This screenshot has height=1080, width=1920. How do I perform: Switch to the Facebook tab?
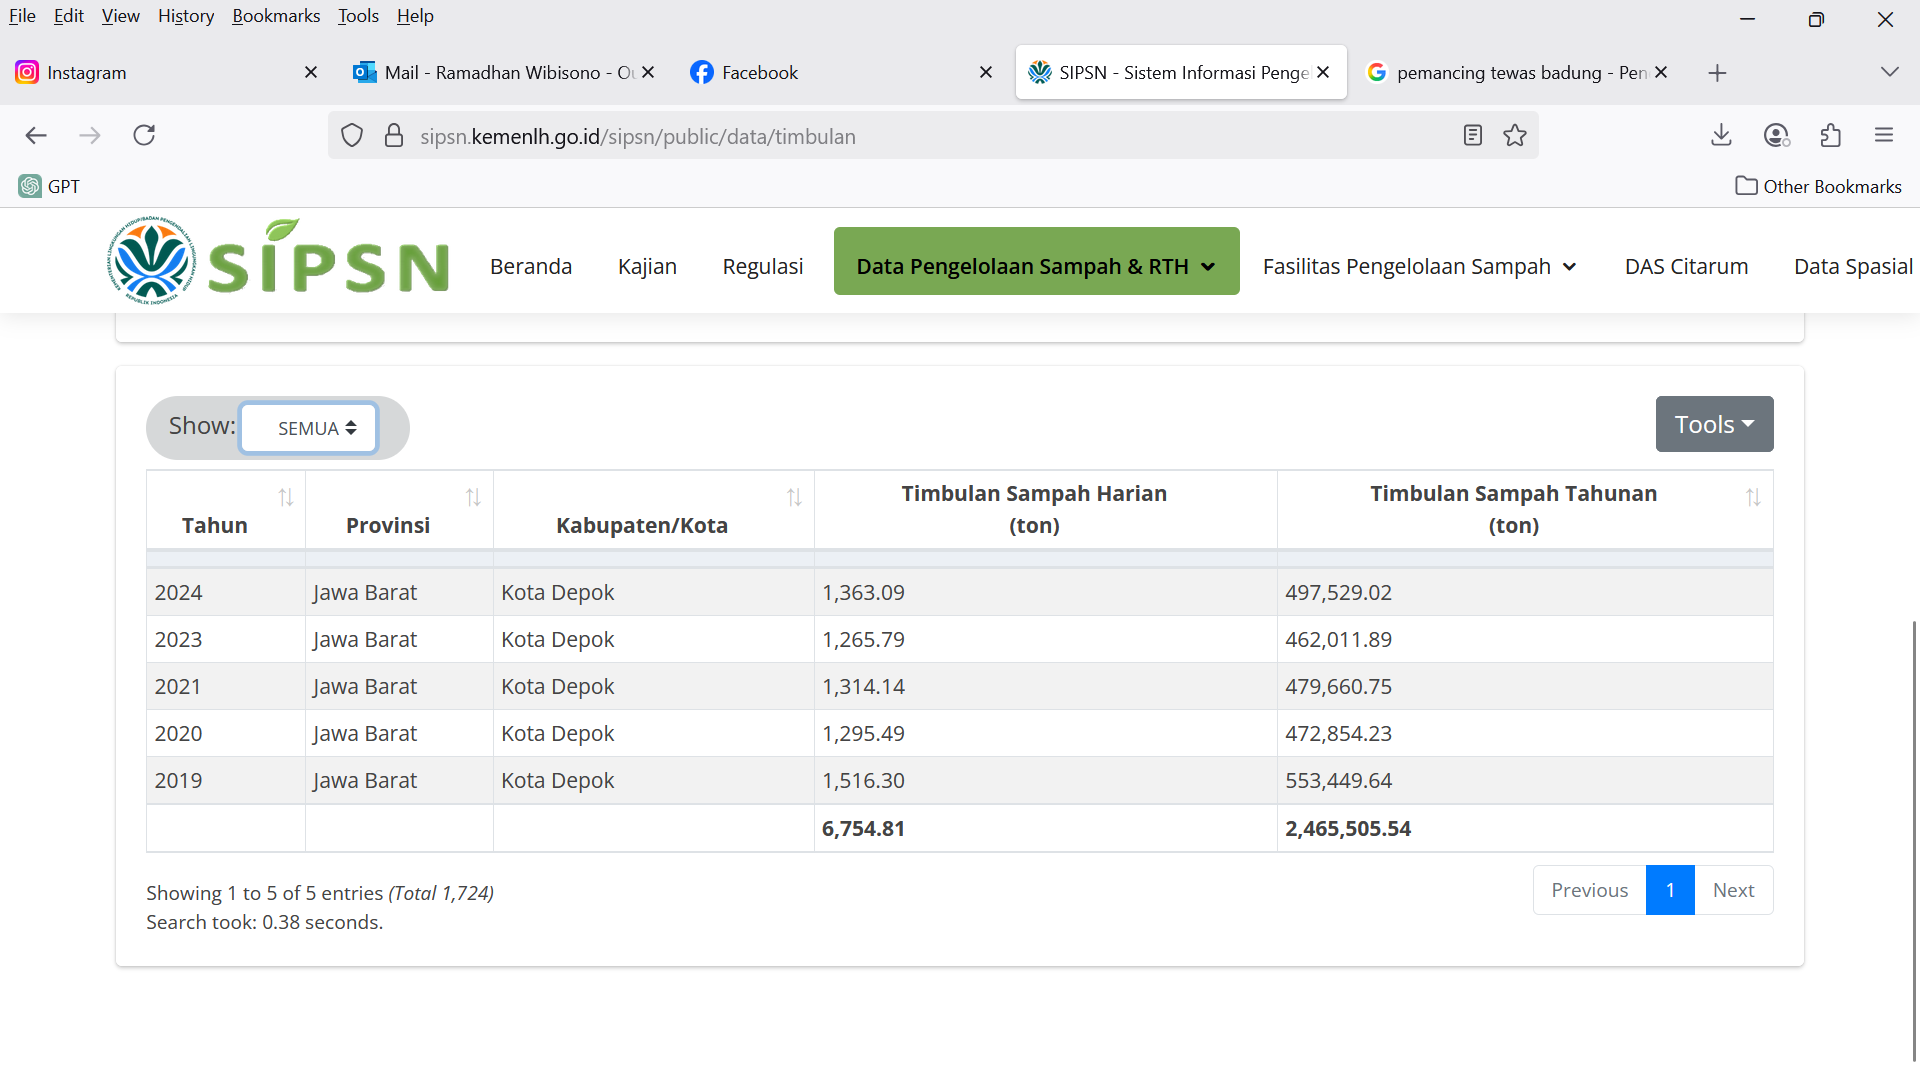point(760,72)
